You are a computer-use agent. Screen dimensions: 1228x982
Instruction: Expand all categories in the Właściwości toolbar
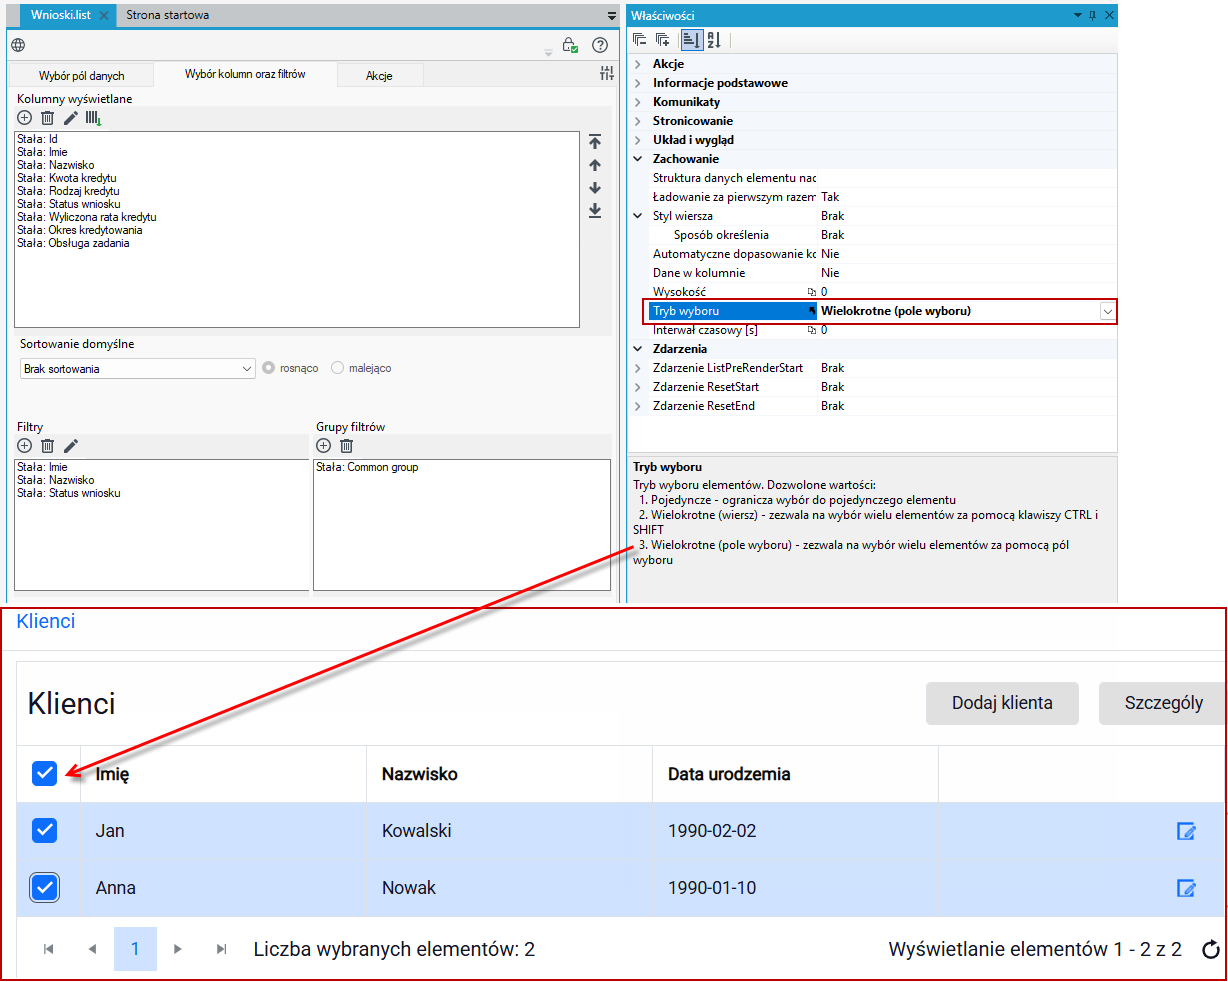663,40
